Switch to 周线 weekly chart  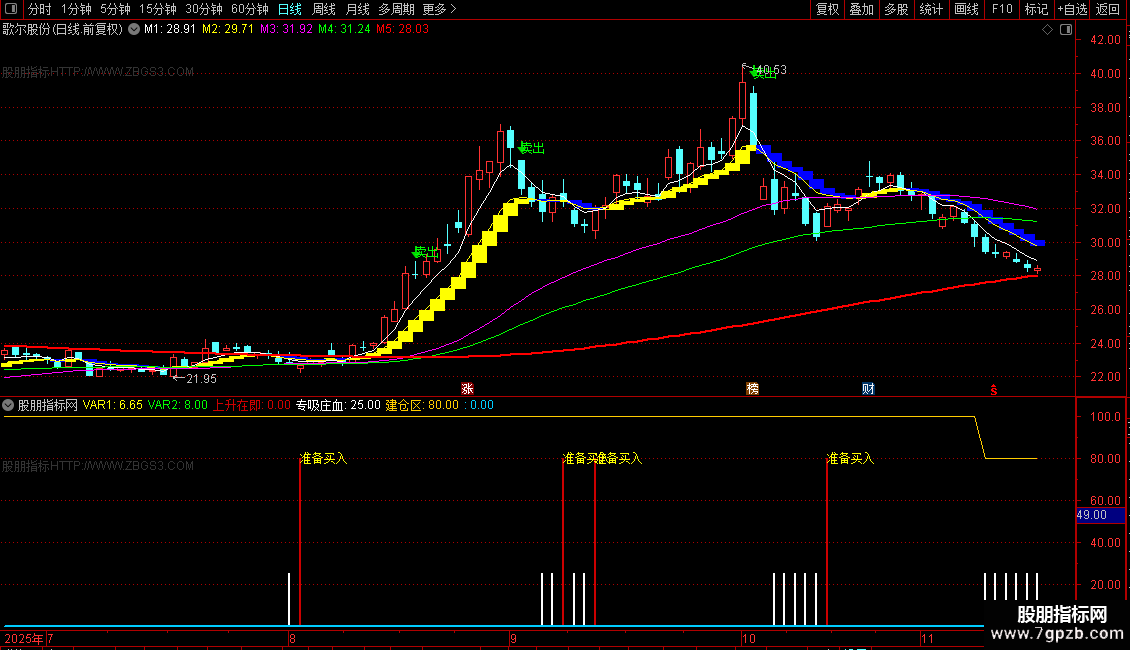pos(324,9)
